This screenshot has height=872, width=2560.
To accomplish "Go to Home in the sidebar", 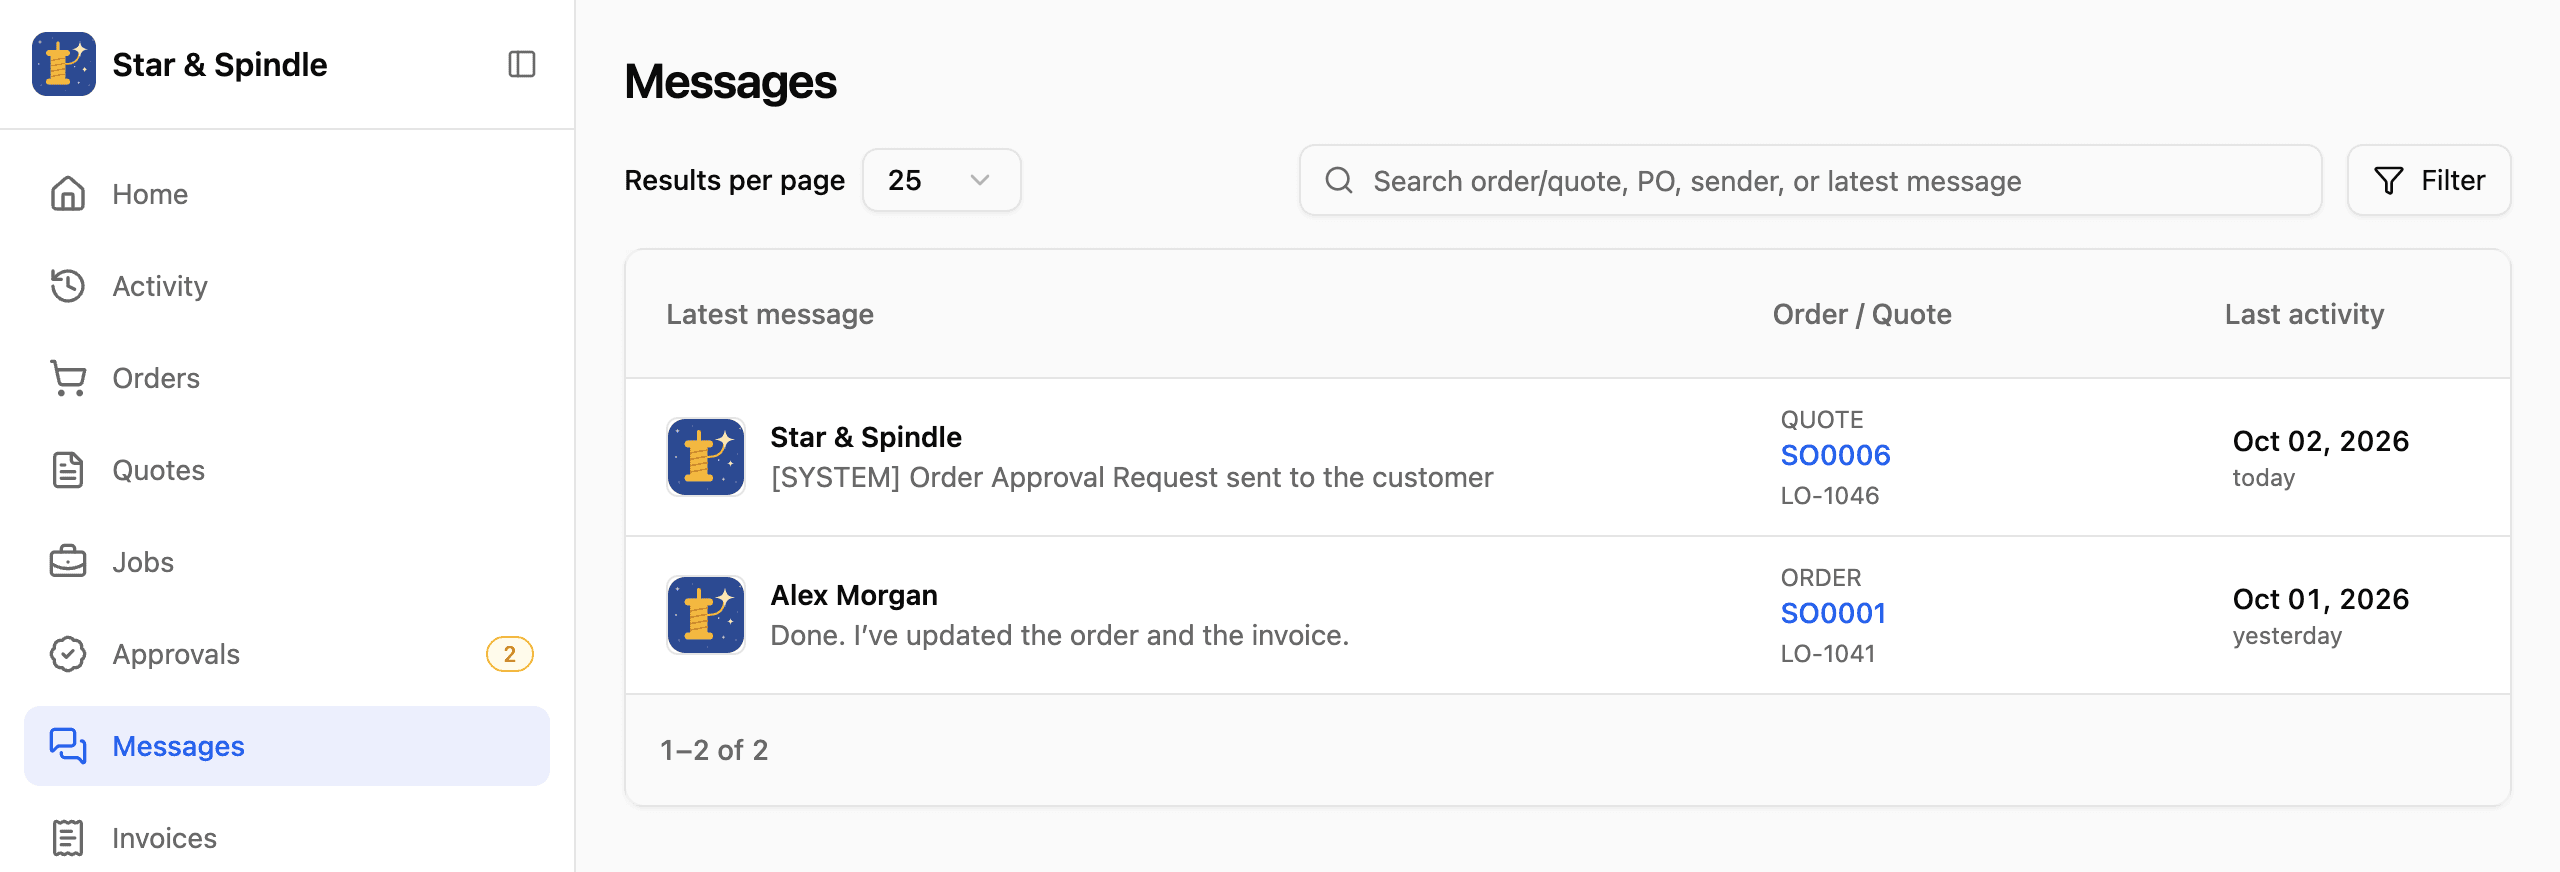I will coord(287,194).
